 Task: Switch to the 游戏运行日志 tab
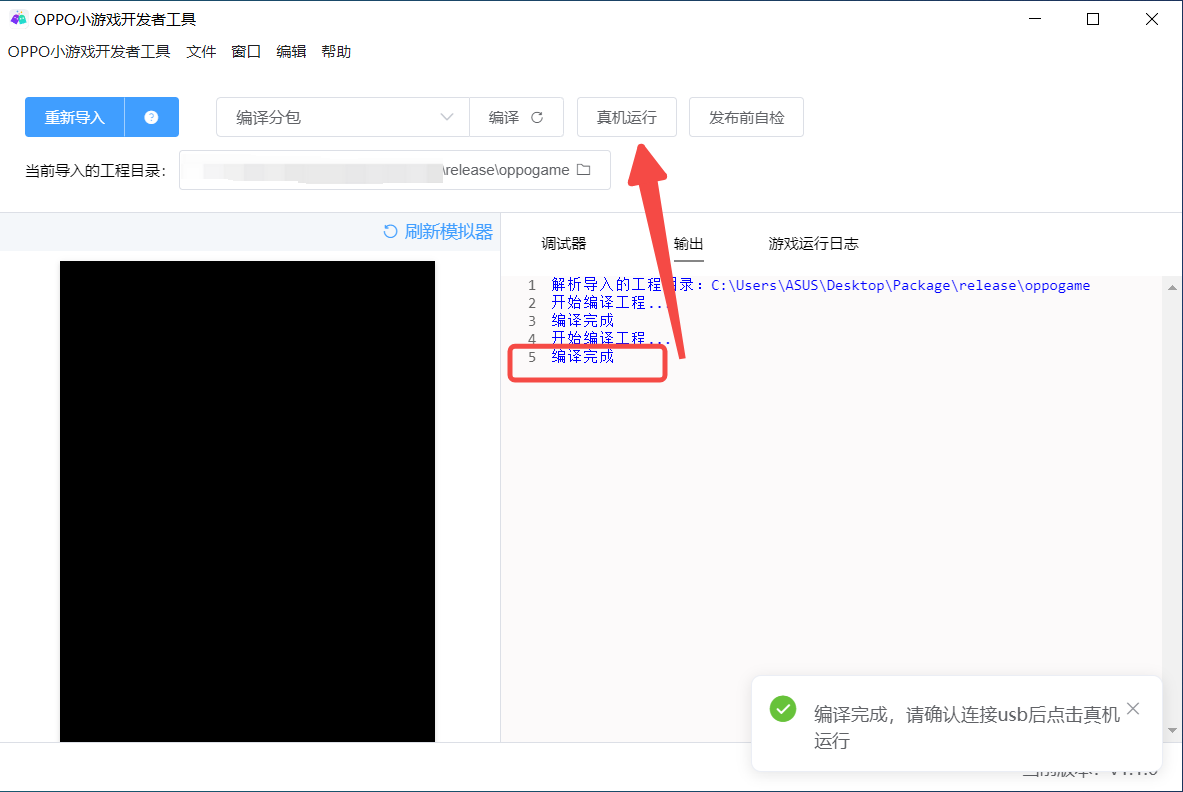pyautogui.click(x=813, y=244)
